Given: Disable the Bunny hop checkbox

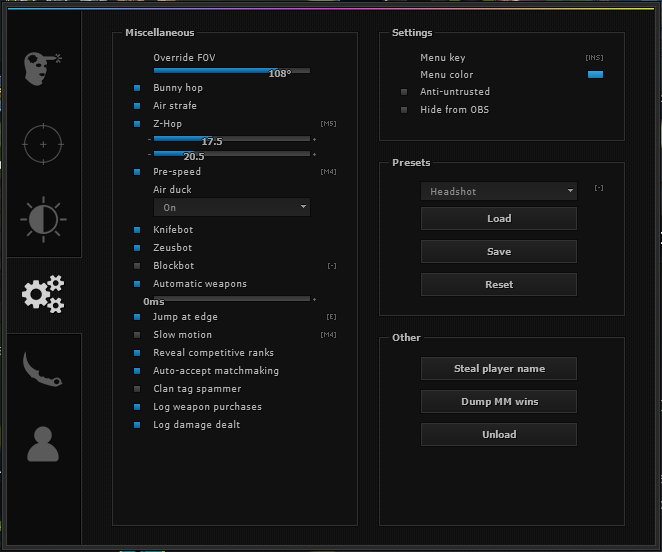Looking at the screenshot, I should click(137, 88).
